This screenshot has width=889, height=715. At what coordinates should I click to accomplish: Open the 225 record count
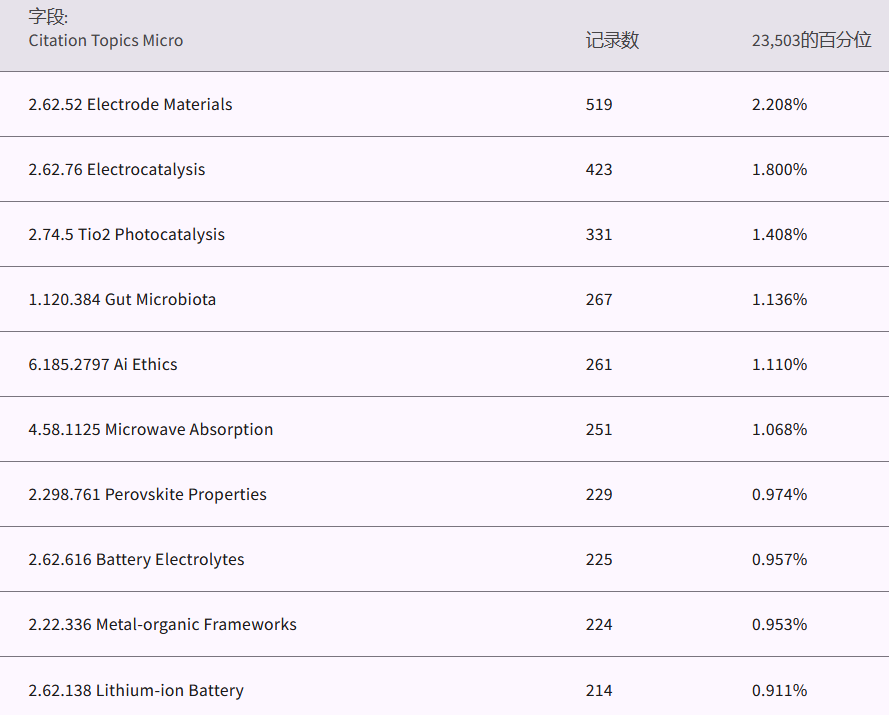599,560
